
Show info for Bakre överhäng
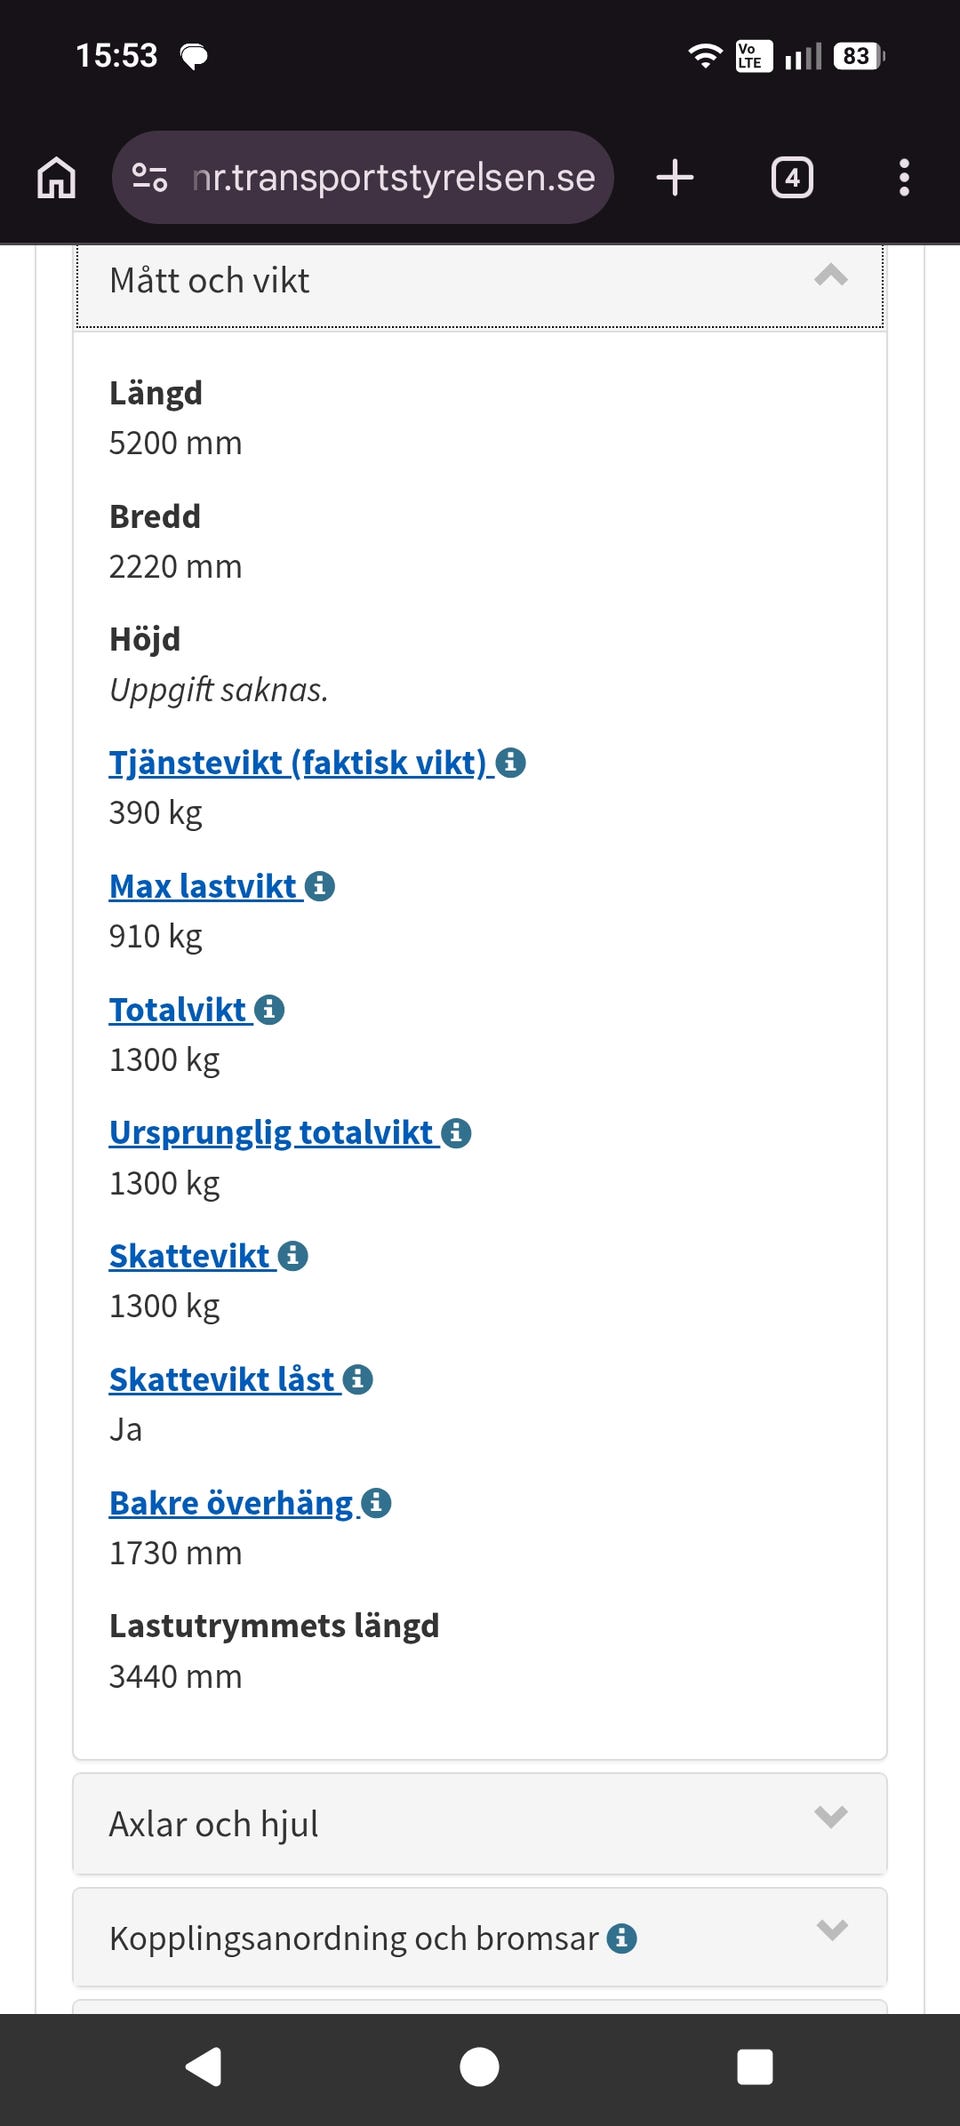pyautogui.click(x=376, y=1503)
